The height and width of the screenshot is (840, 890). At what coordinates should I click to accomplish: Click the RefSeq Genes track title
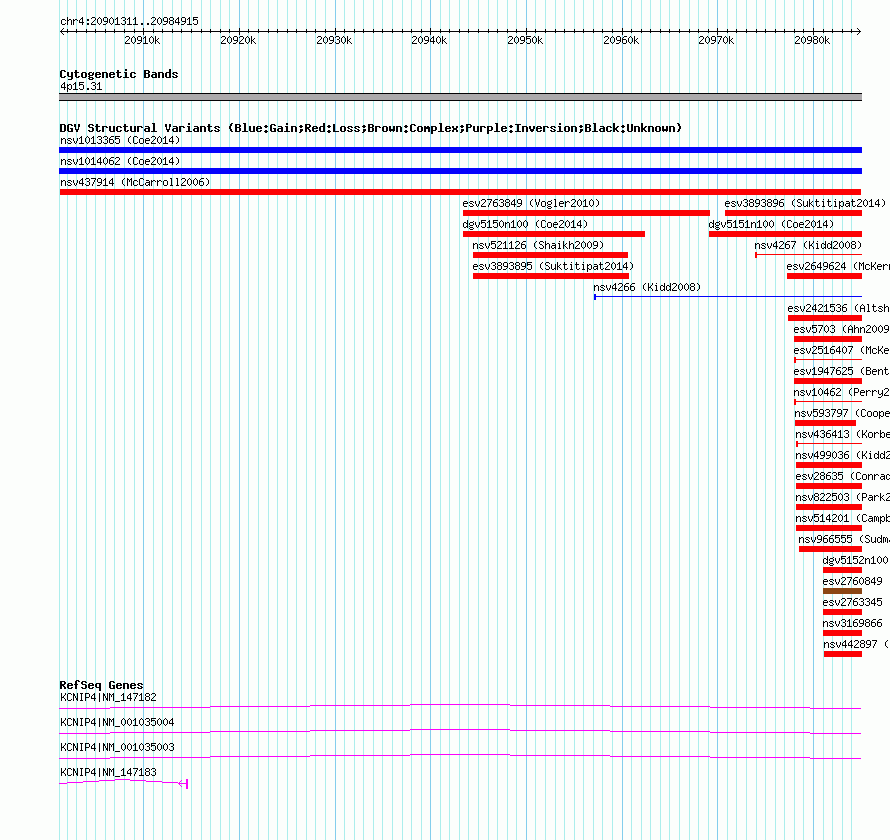102,685
